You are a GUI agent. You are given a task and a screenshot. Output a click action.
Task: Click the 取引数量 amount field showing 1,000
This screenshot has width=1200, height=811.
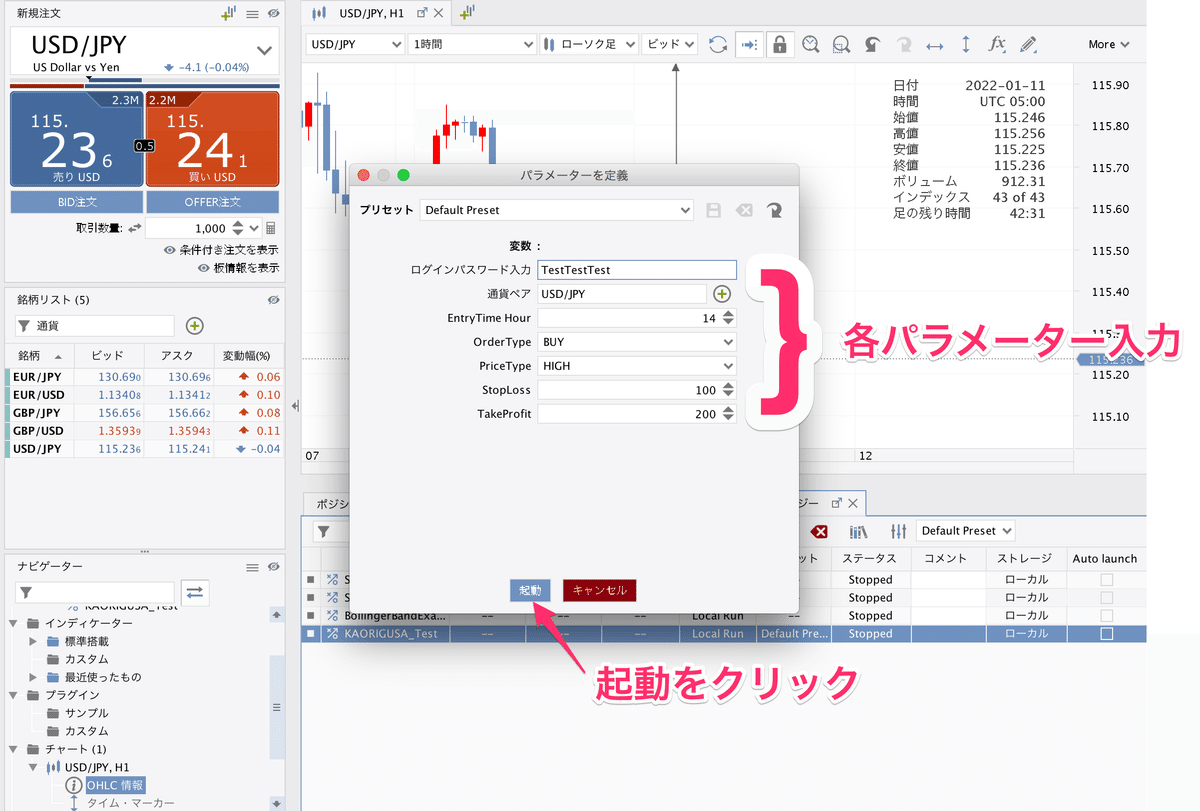(x=188, y=228)
